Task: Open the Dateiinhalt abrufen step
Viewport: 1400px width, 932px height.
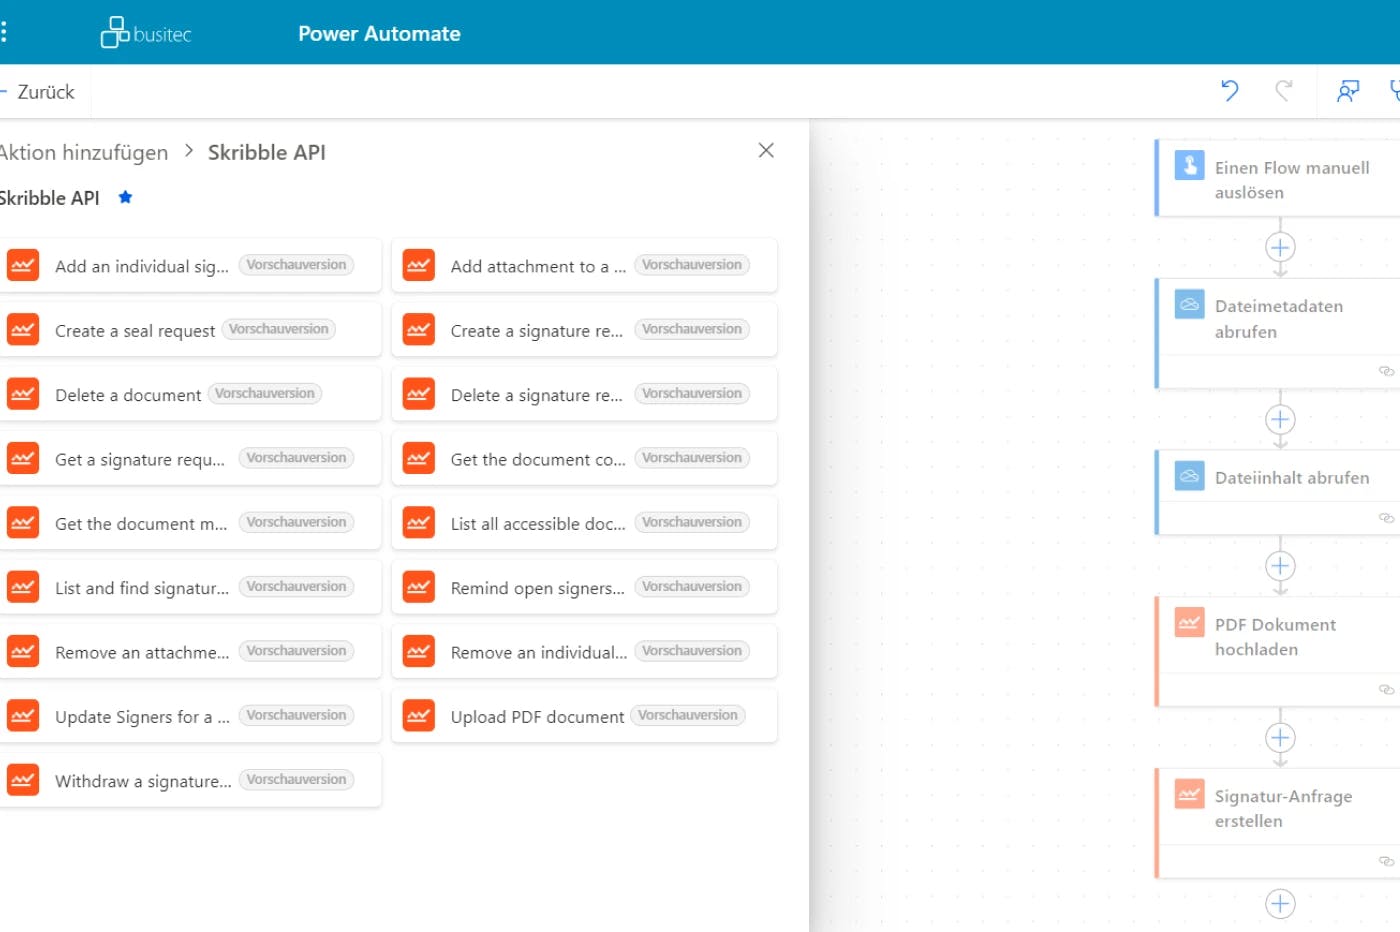Action: click(1278, 492)
